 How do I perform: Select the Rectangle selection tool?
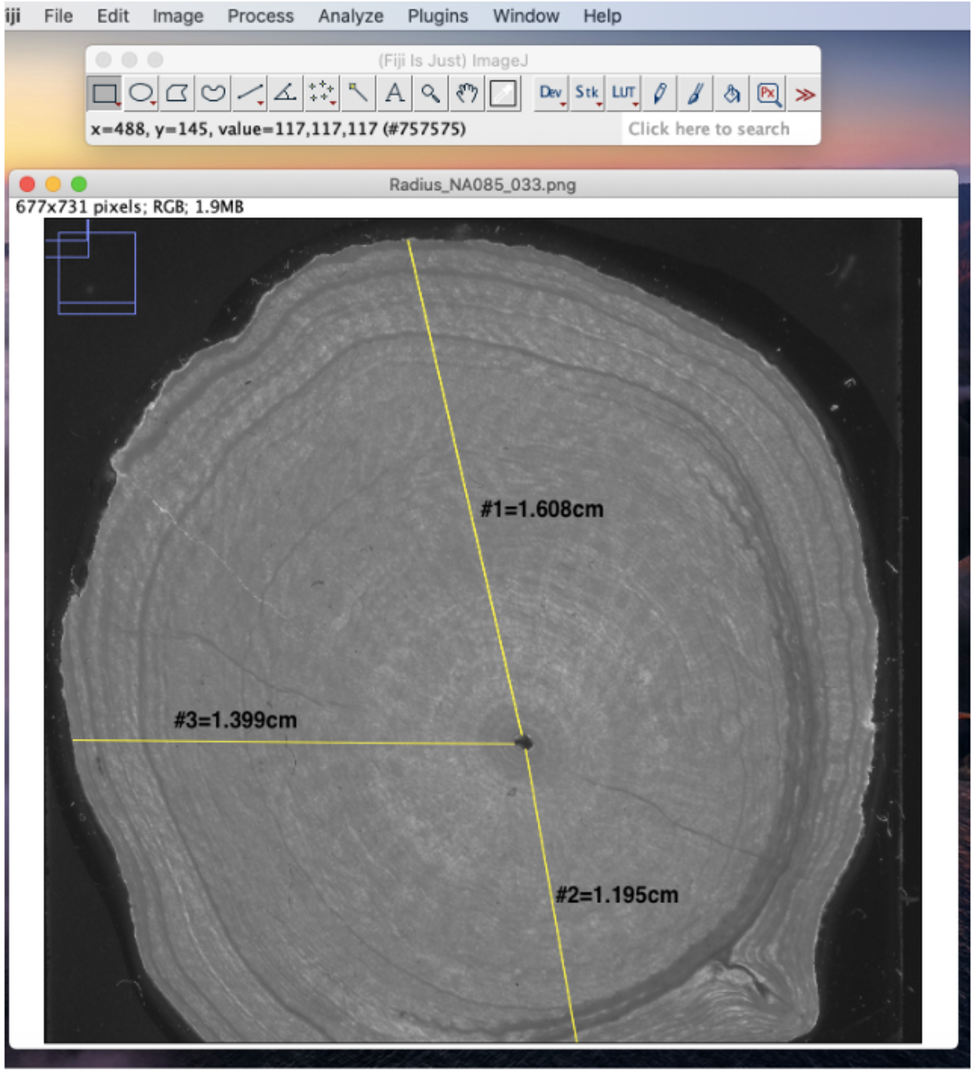[x=104, y=94]
